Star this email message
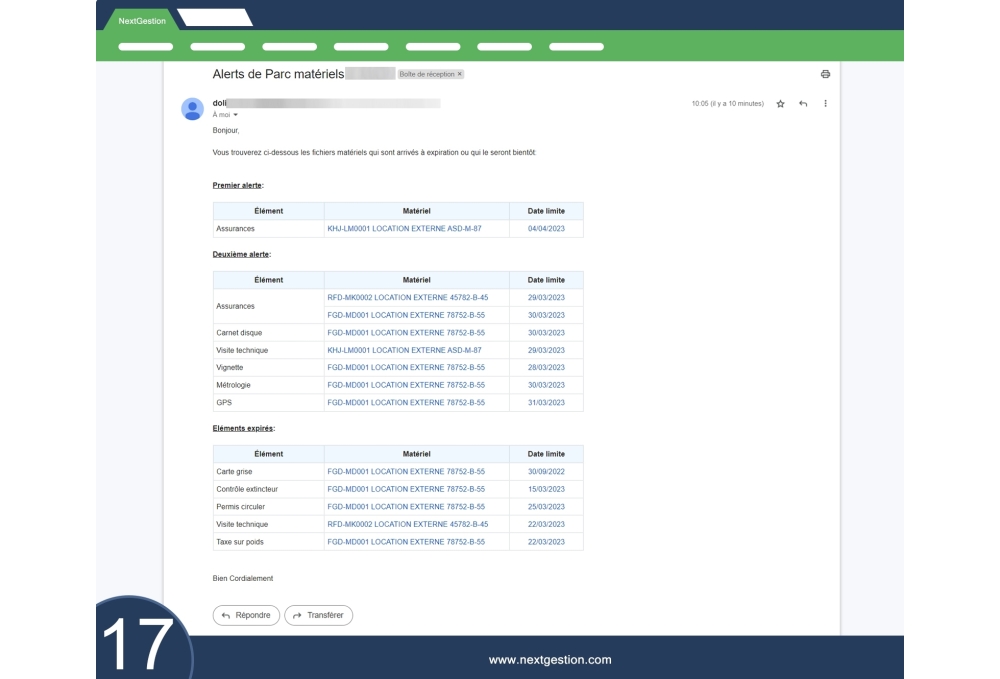Viewport: 1000px width, 679px height. pyautogui.click(x=780, y=104)
